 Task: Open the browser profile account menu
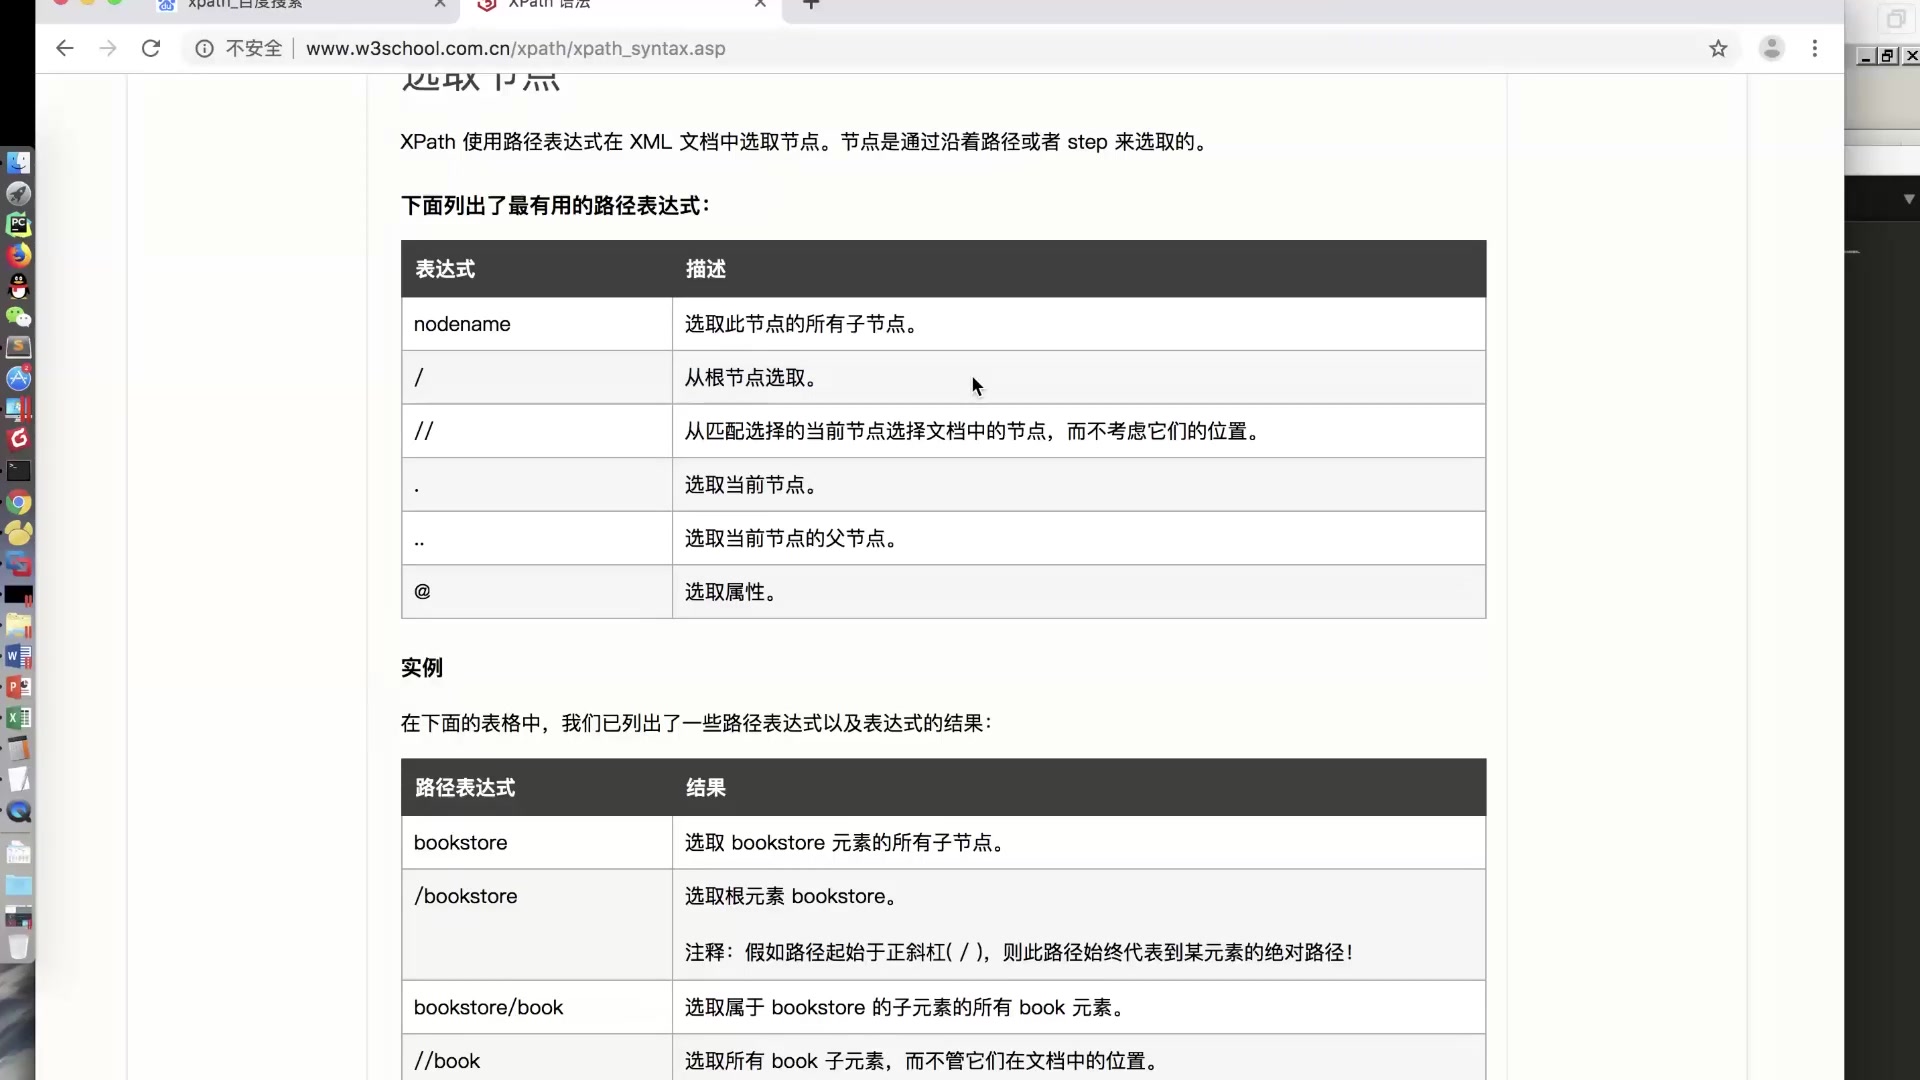coord(1772,48)
